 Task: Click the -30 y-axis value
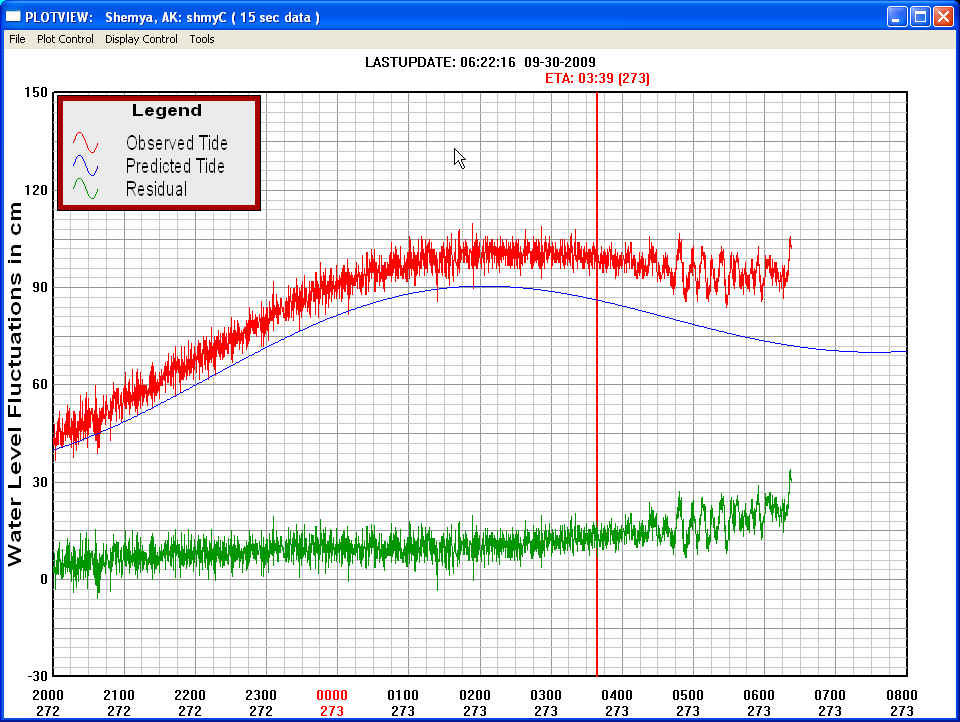pyautogui.click(x=37, y=675)
